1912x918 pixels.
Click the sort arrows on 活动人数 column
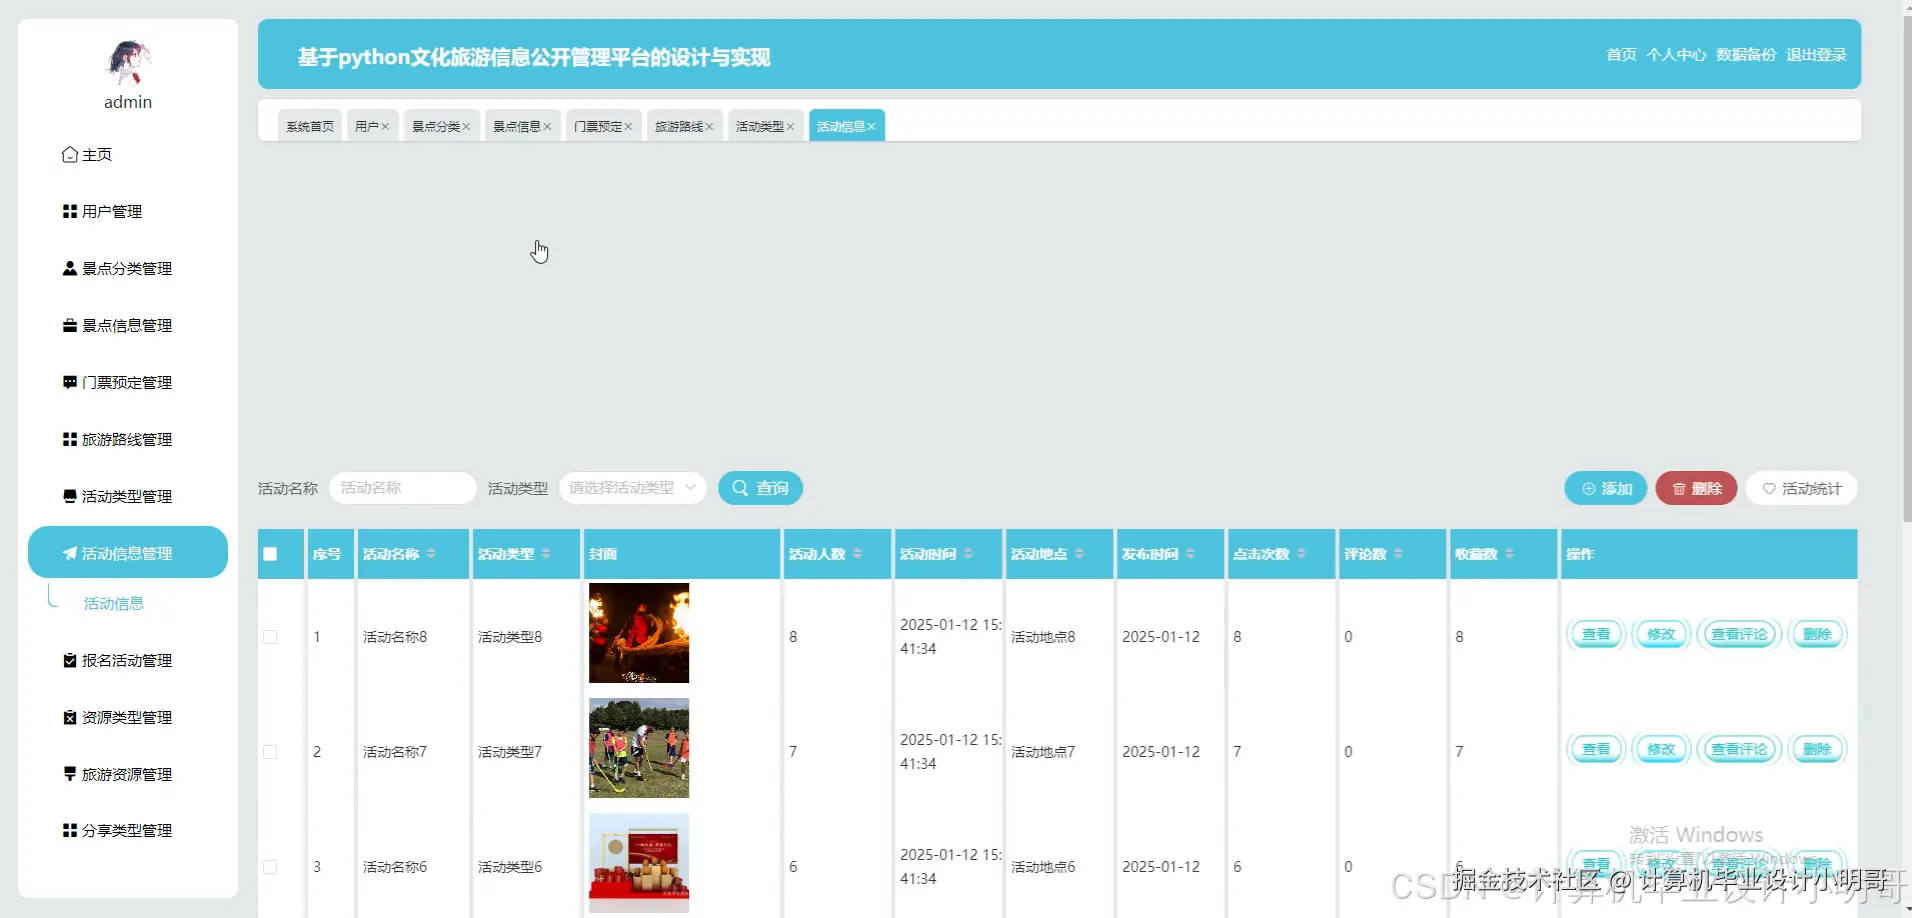click(x=857, y=554)
